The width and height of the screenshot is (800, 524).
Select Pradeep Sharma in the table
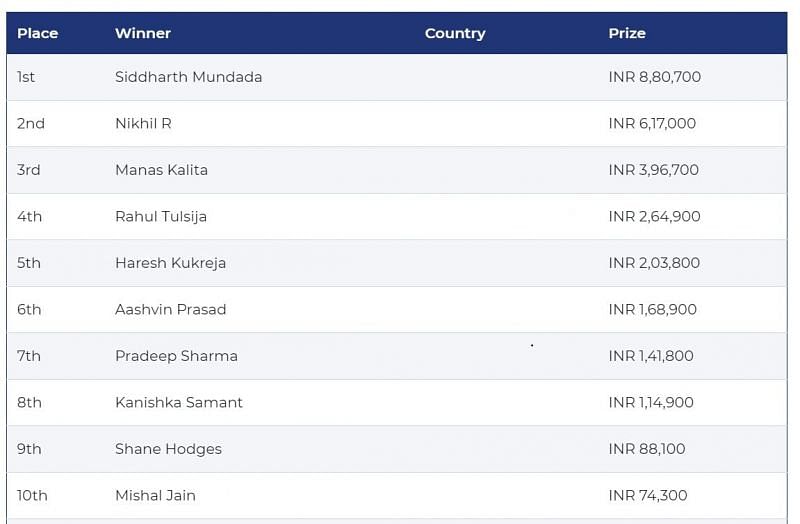(x=176, y=356)
